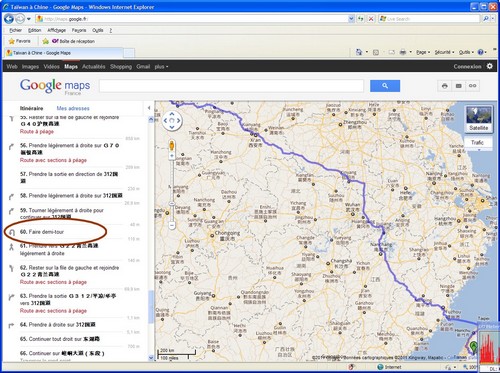This screenshot has width=500, height=373.
Task: Click the Home page icon in command bar
Action: [x=359, y=52]
